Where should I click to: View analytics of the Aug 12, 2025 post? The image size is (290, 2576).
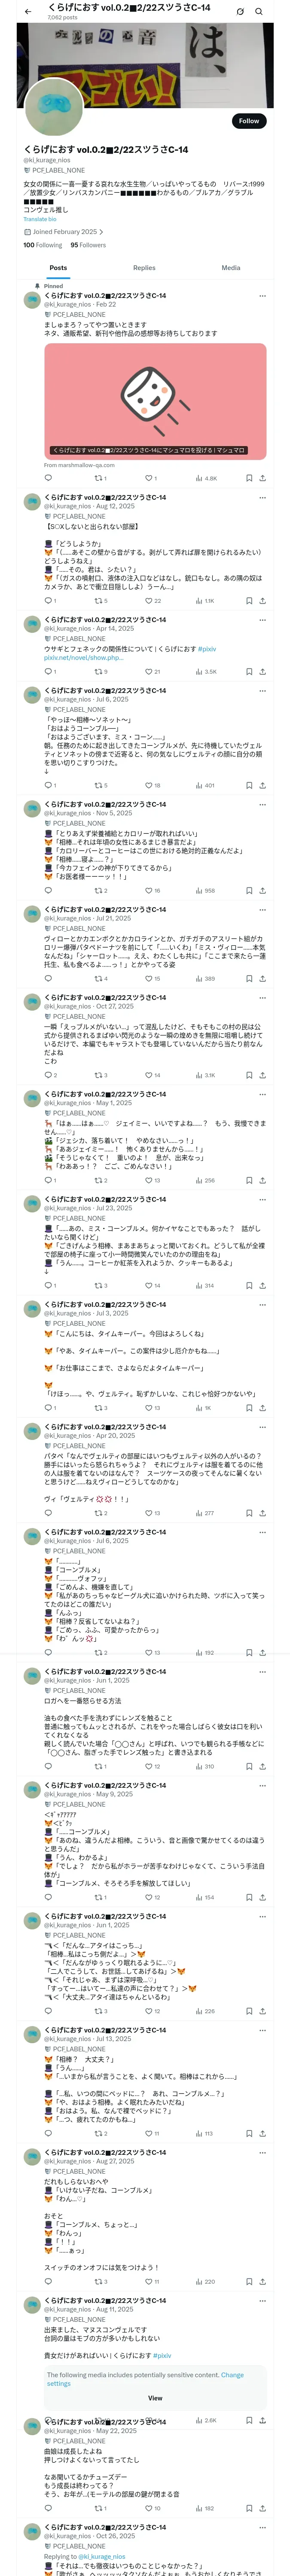[205, 601]
